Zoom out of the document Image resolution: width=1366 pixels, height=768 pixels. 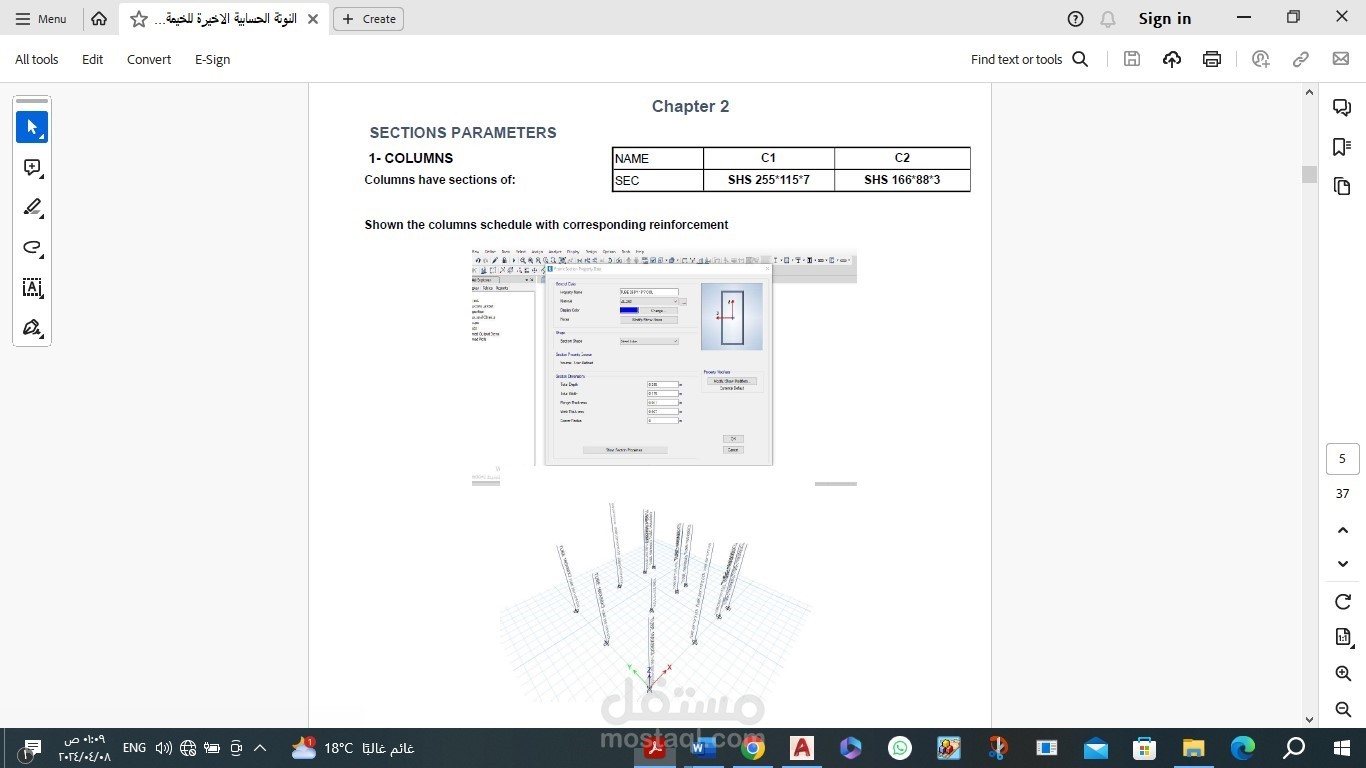(1343, 709)
